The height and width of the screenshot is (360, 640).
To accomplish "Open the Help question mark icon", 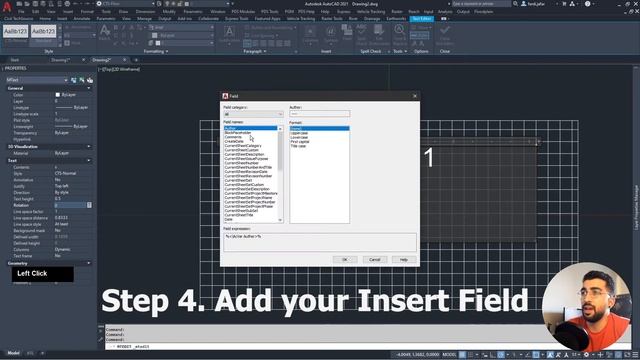I will click(587, 4).
